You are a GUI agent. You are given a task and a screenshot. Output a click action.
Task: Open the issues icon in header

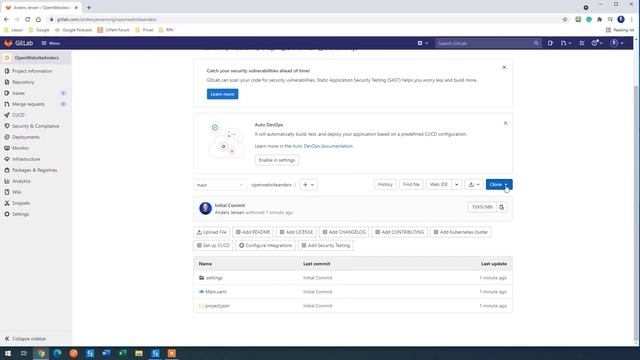[x=550, y=43]
